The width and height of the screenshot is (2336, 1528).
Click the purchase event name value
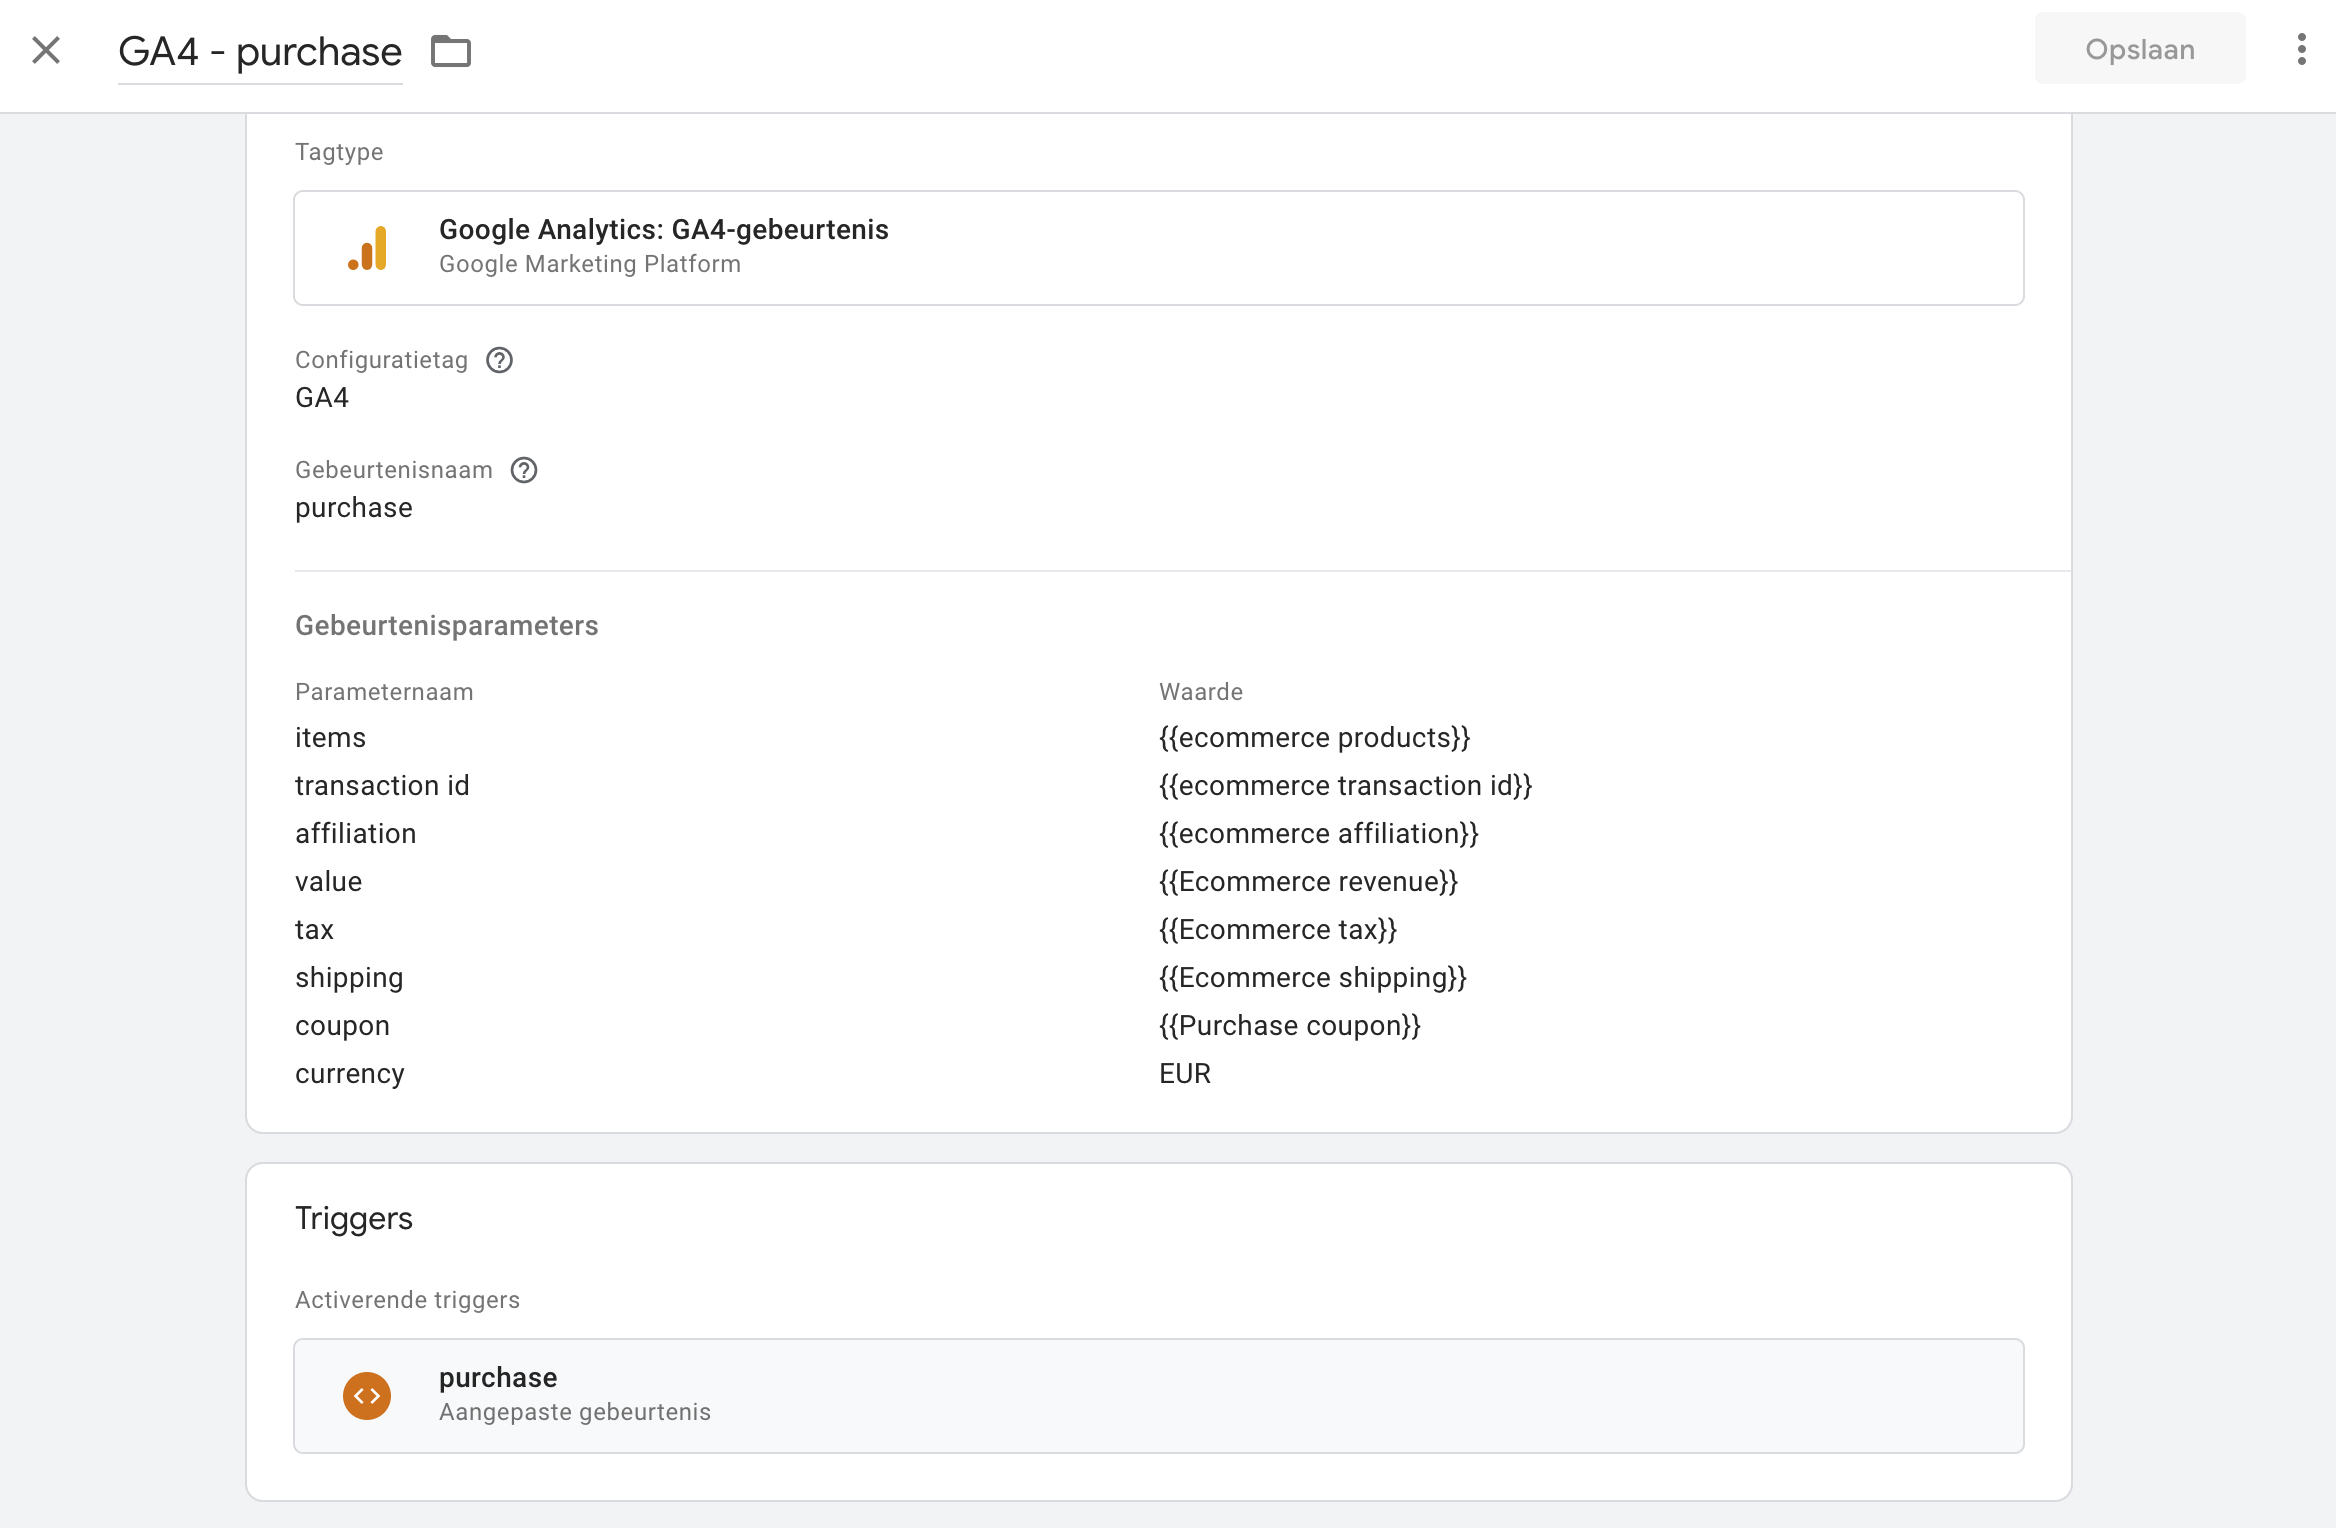354,508
